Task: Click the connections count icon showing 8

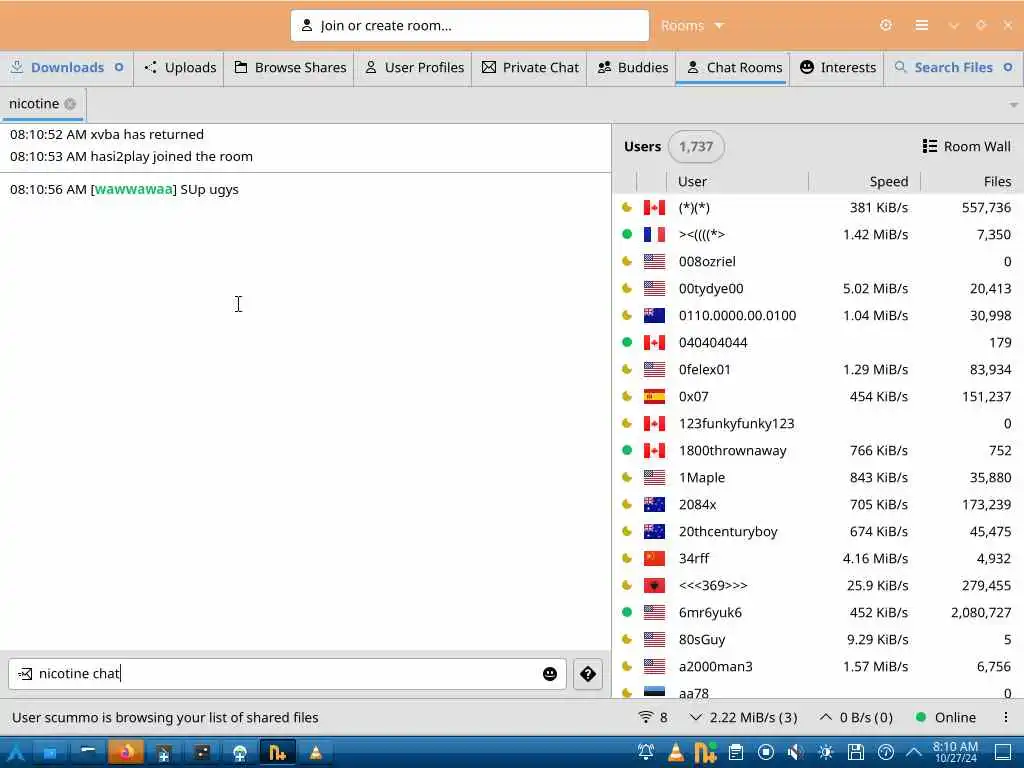Action: [652, 718]
